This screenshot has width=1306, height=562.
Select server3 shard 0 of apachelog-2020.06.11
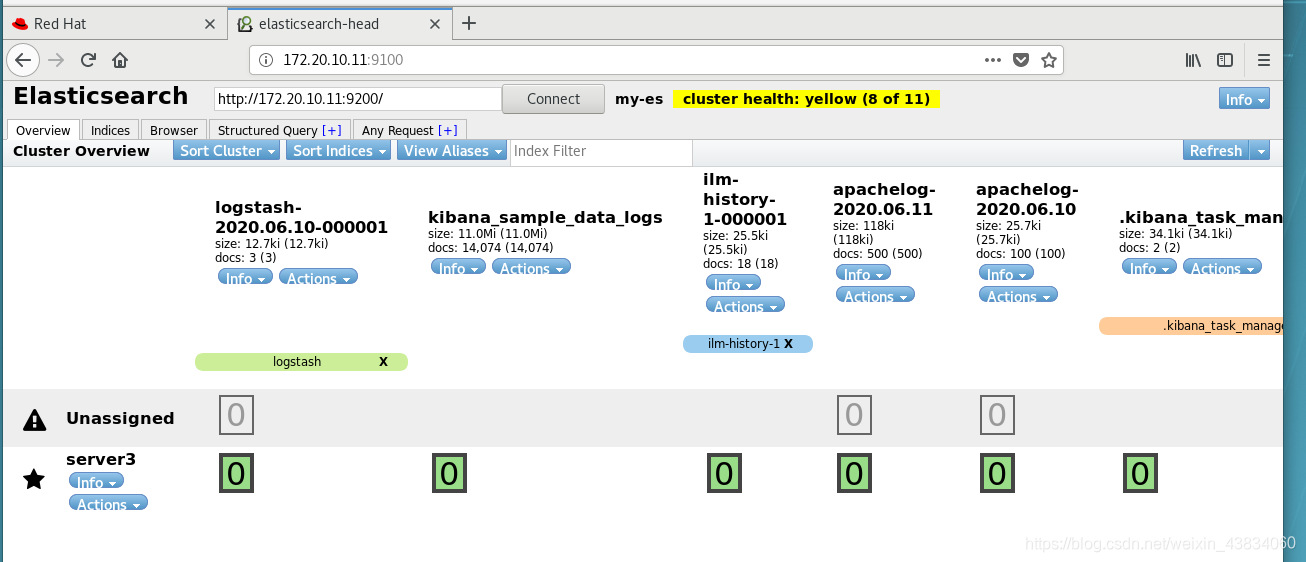853,473
